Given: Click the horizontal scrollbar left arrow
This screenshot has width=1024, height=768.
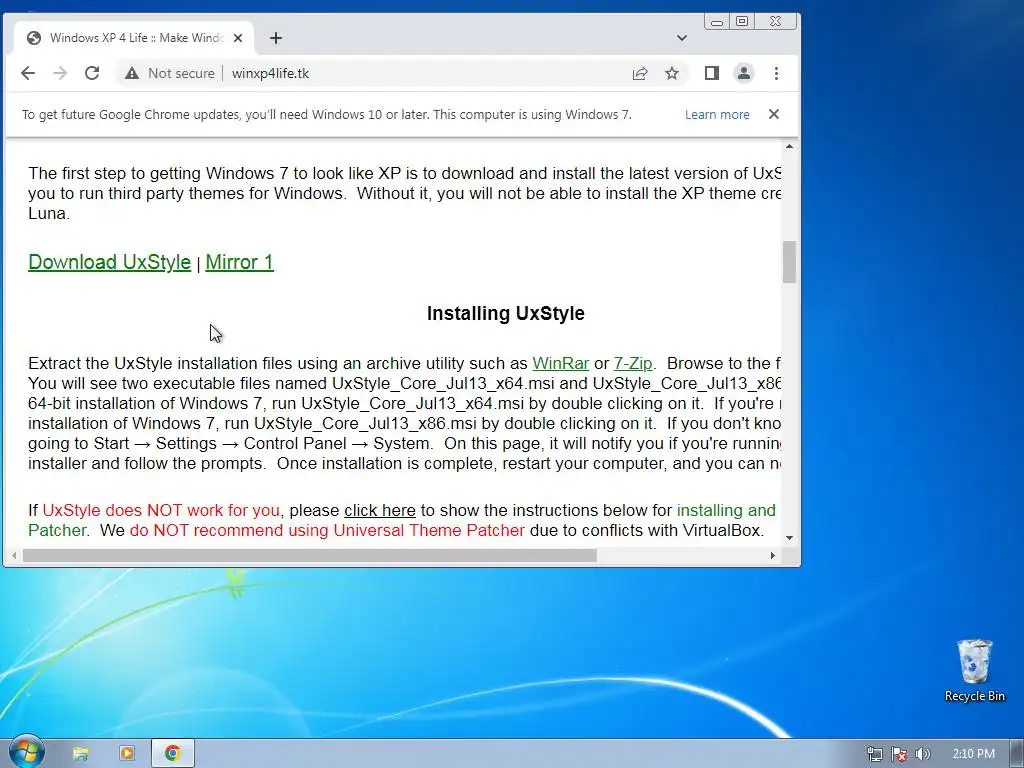Looking at the screenshot, I should (x=14, y=556).
